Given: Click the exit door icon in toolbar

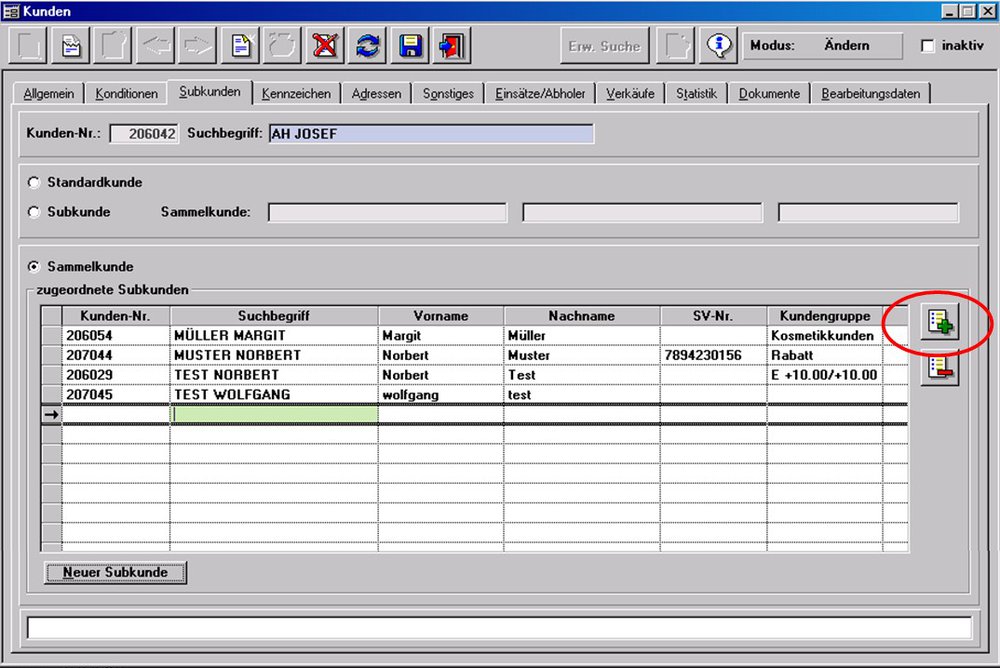Looking at the screenshot, I should tap(451, 46).
